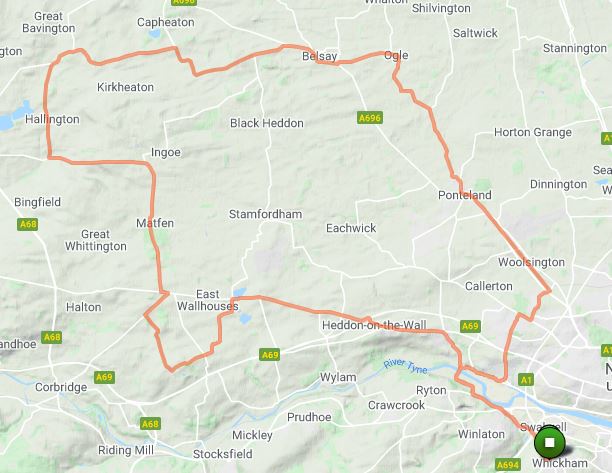Click the A68 shield near Riding Mill
Image resolution: width=612 pixels, height=473 pixels.
[x=150, y=423]
